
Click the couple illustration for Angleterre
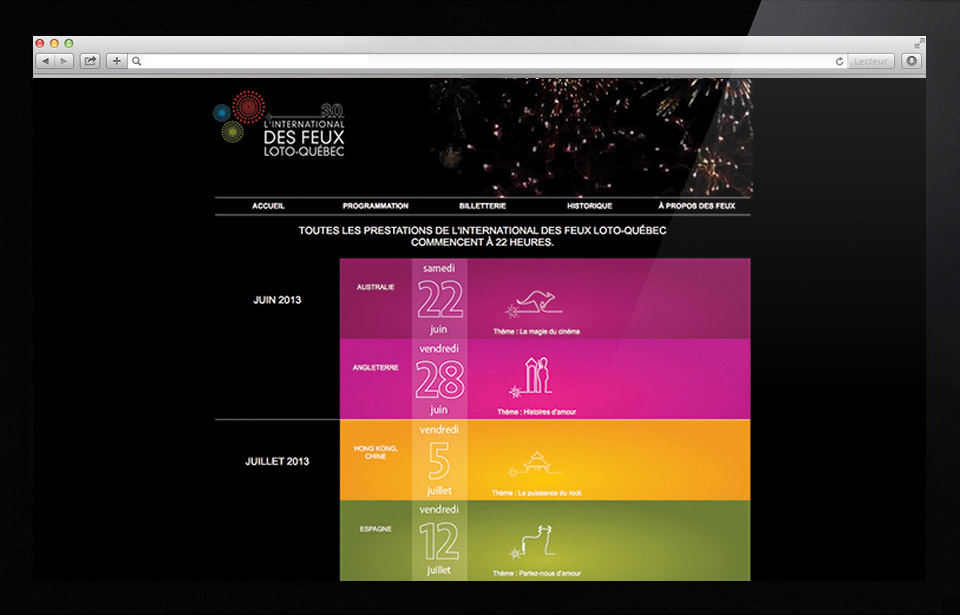point(531,378)
